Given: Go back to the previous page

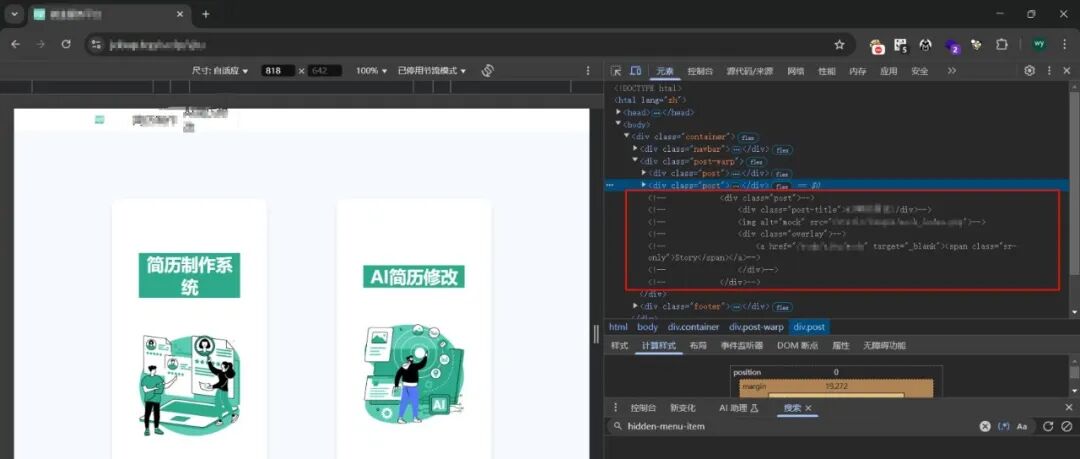Looking at the screenshot, I should coord(15,44).
